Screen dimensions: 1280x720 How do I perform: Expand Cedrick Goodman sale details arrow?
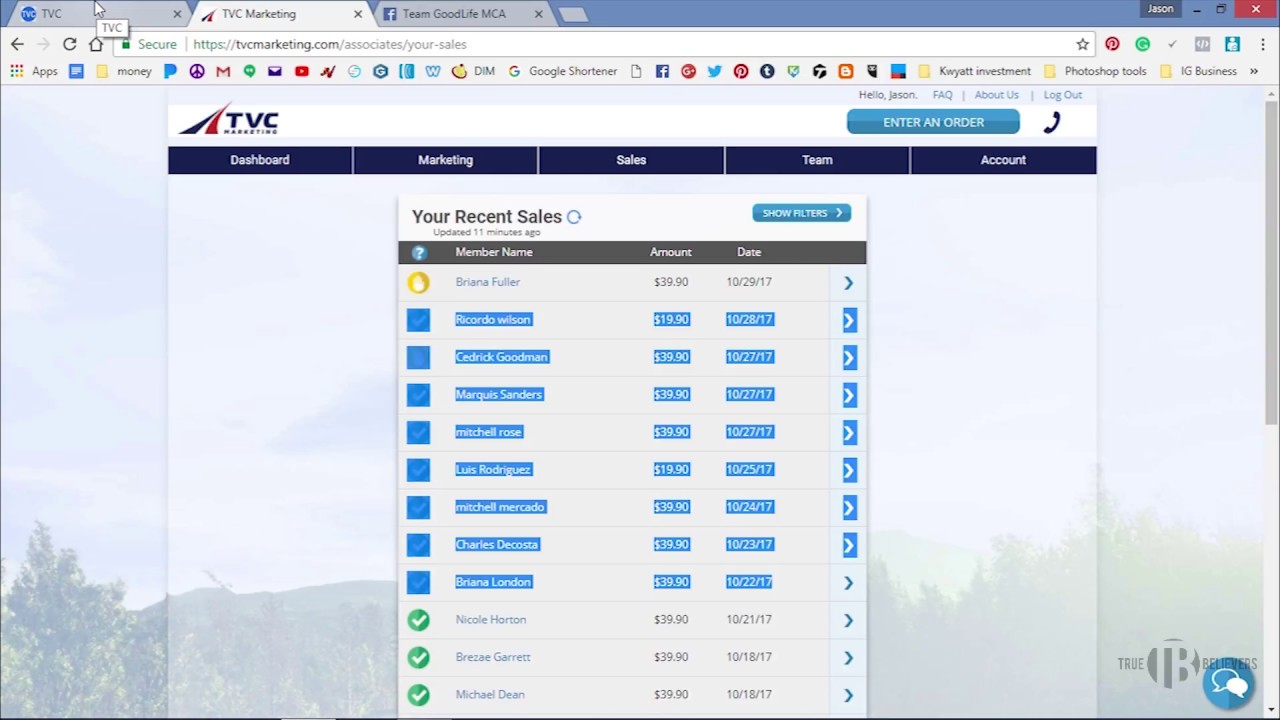848,358
